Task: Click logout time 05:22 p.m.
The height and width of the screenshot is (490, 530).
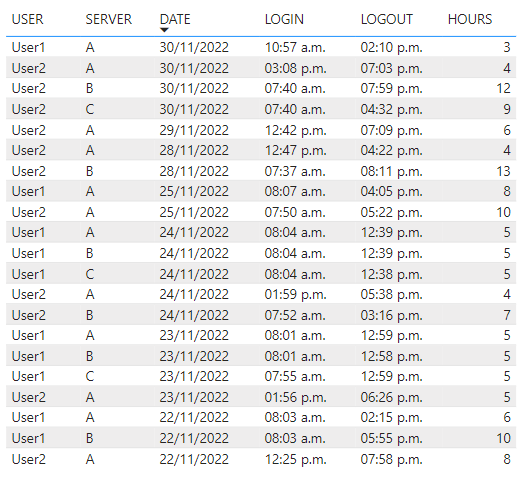Action: [x=391, y=213]
